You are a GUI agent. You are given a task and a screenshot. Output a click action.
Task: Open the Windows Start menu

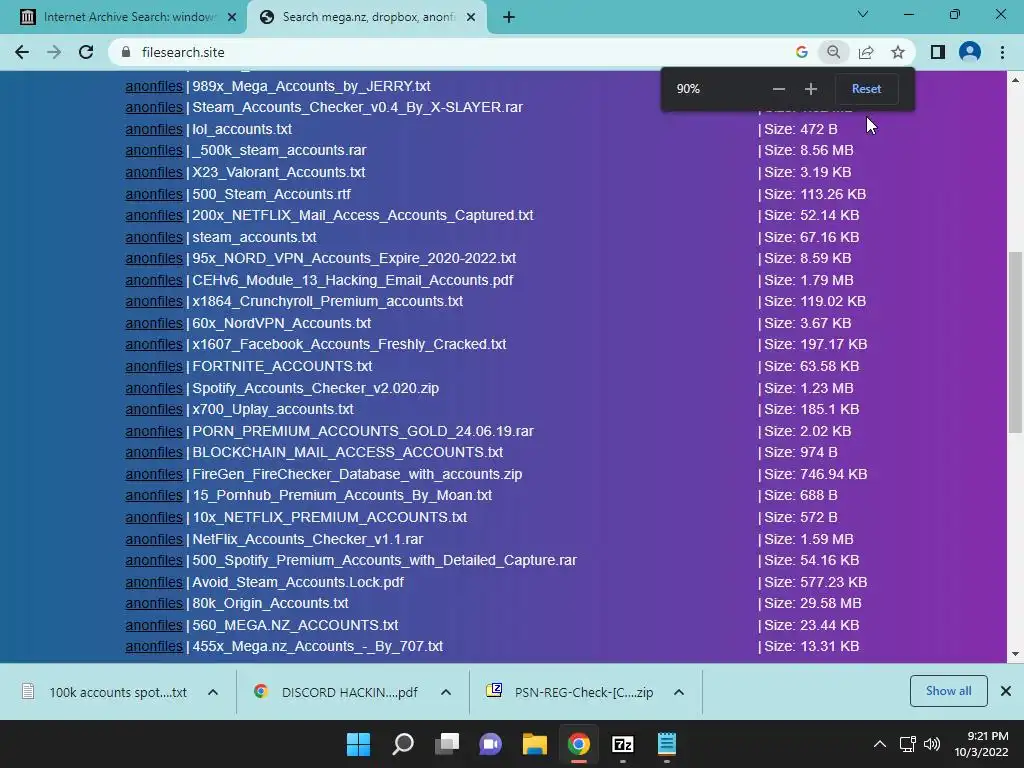tap(358, 744)
